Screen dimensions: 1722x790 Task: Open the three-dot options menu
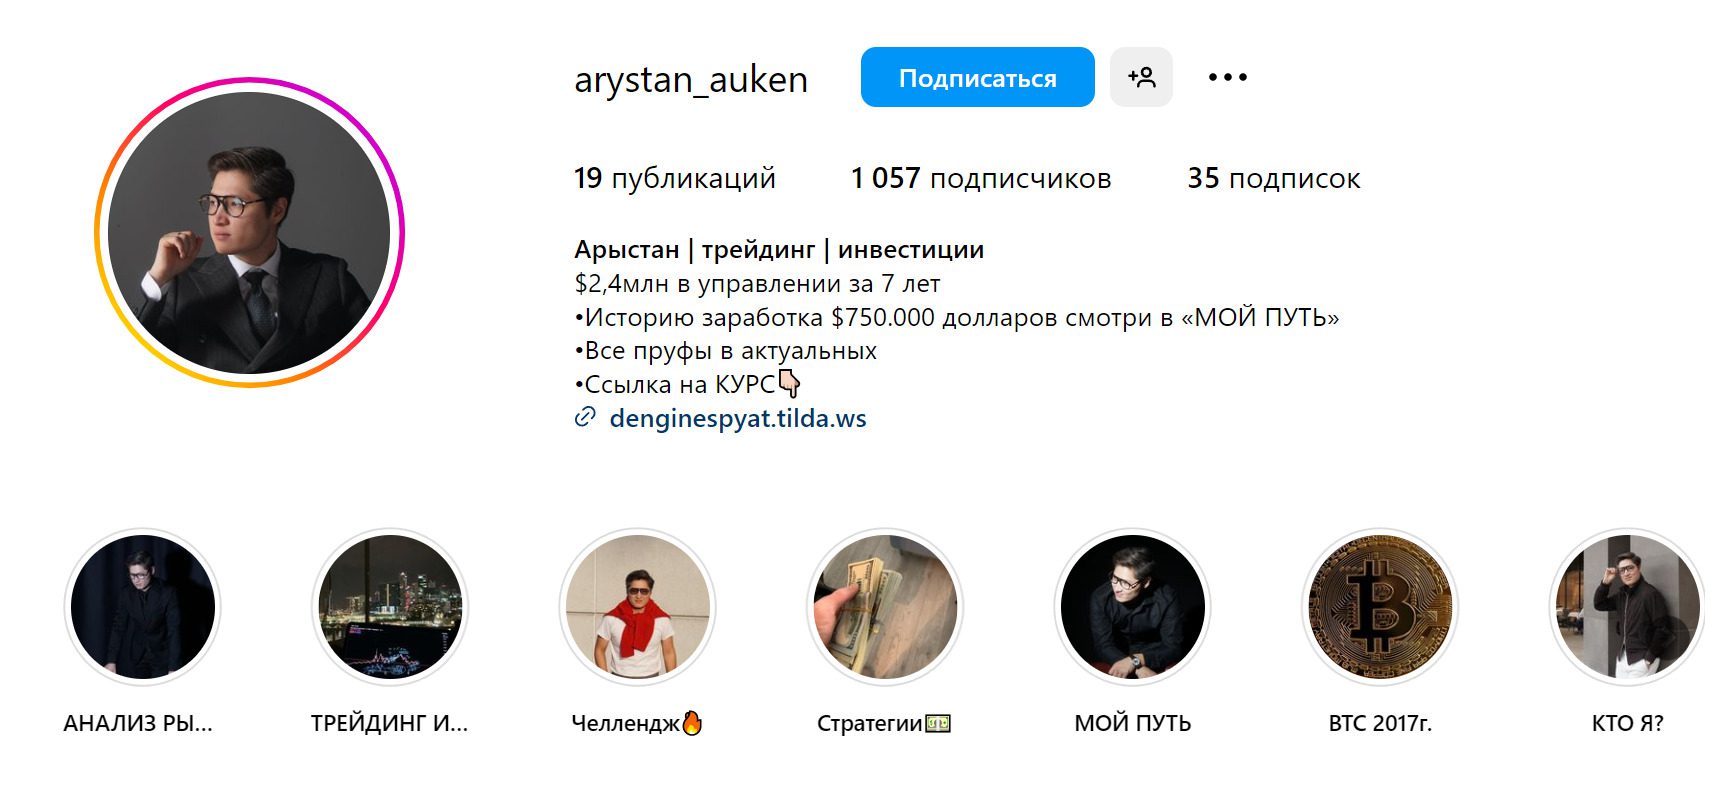(1227, 77)
